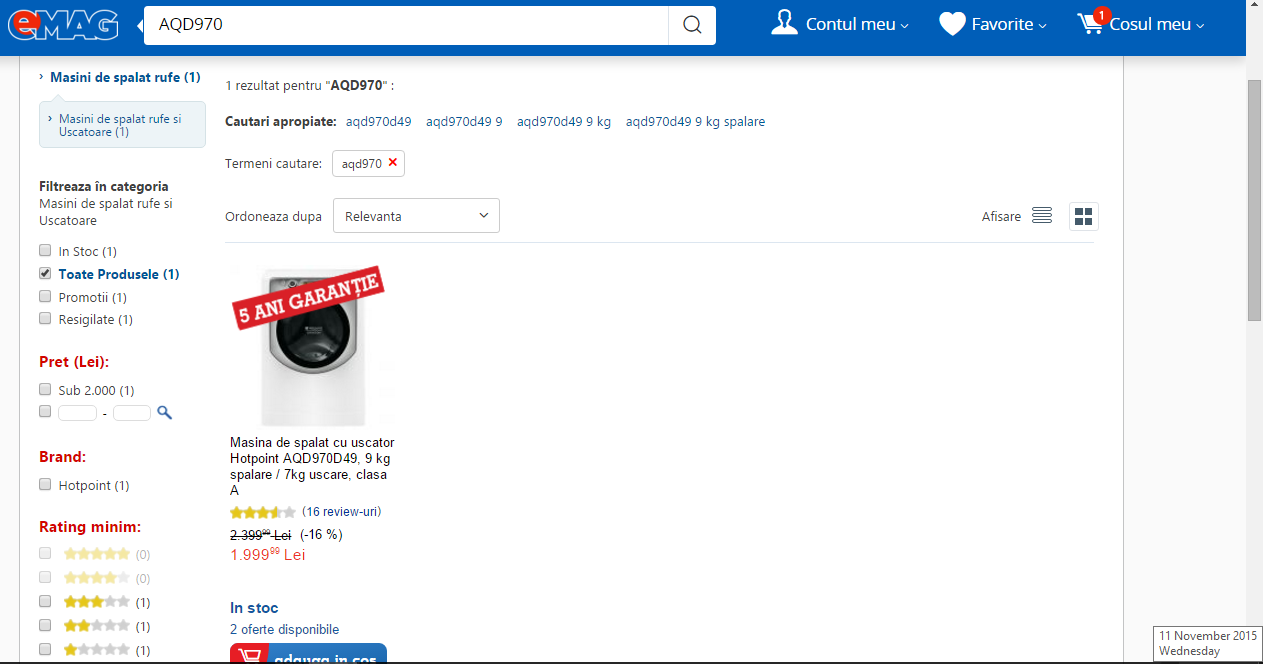Click the aqd970d49 suggested search
Image resolution: width=1263 pixels, height=664 pixels.
pos(379,122)
